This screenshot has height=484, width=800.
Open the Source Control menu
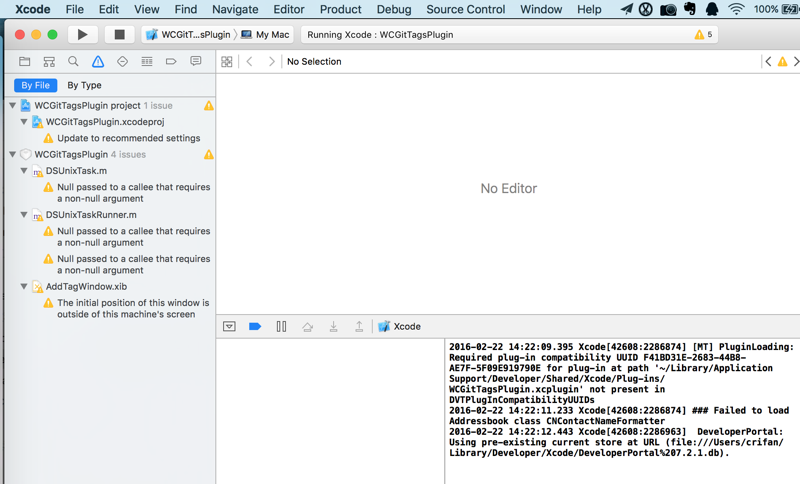[x=466, y=9]
